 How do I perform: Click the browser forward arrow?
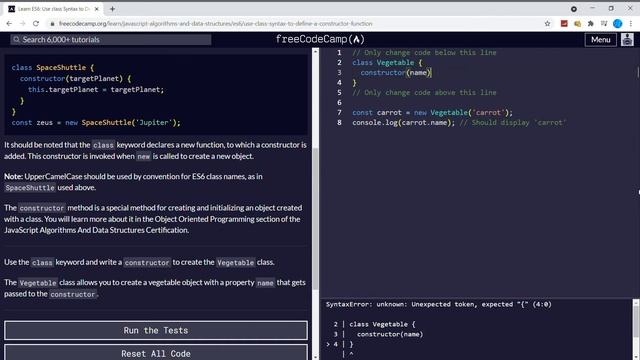pyautogui.click(x=22, y=24)
